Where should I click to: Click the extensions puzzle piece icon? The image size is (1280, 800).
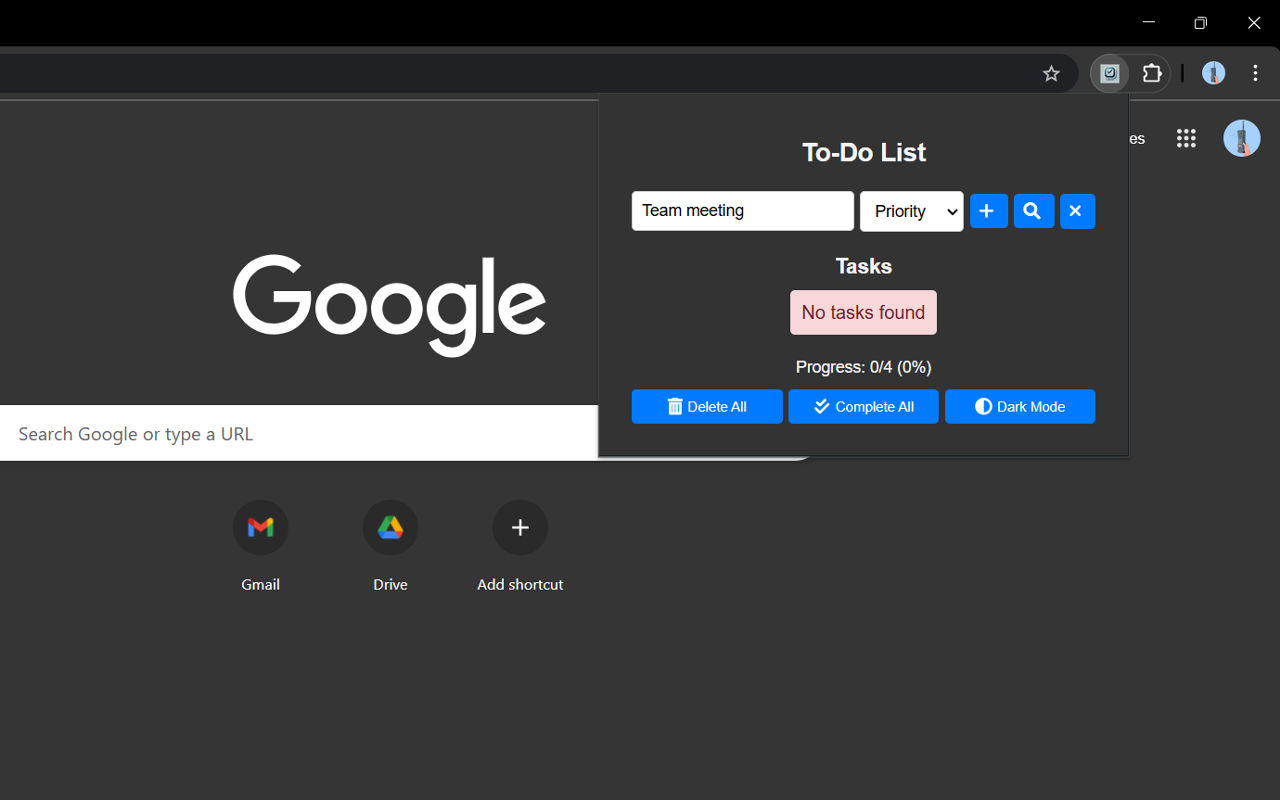pyautogui.click(x=1152, y=73)
